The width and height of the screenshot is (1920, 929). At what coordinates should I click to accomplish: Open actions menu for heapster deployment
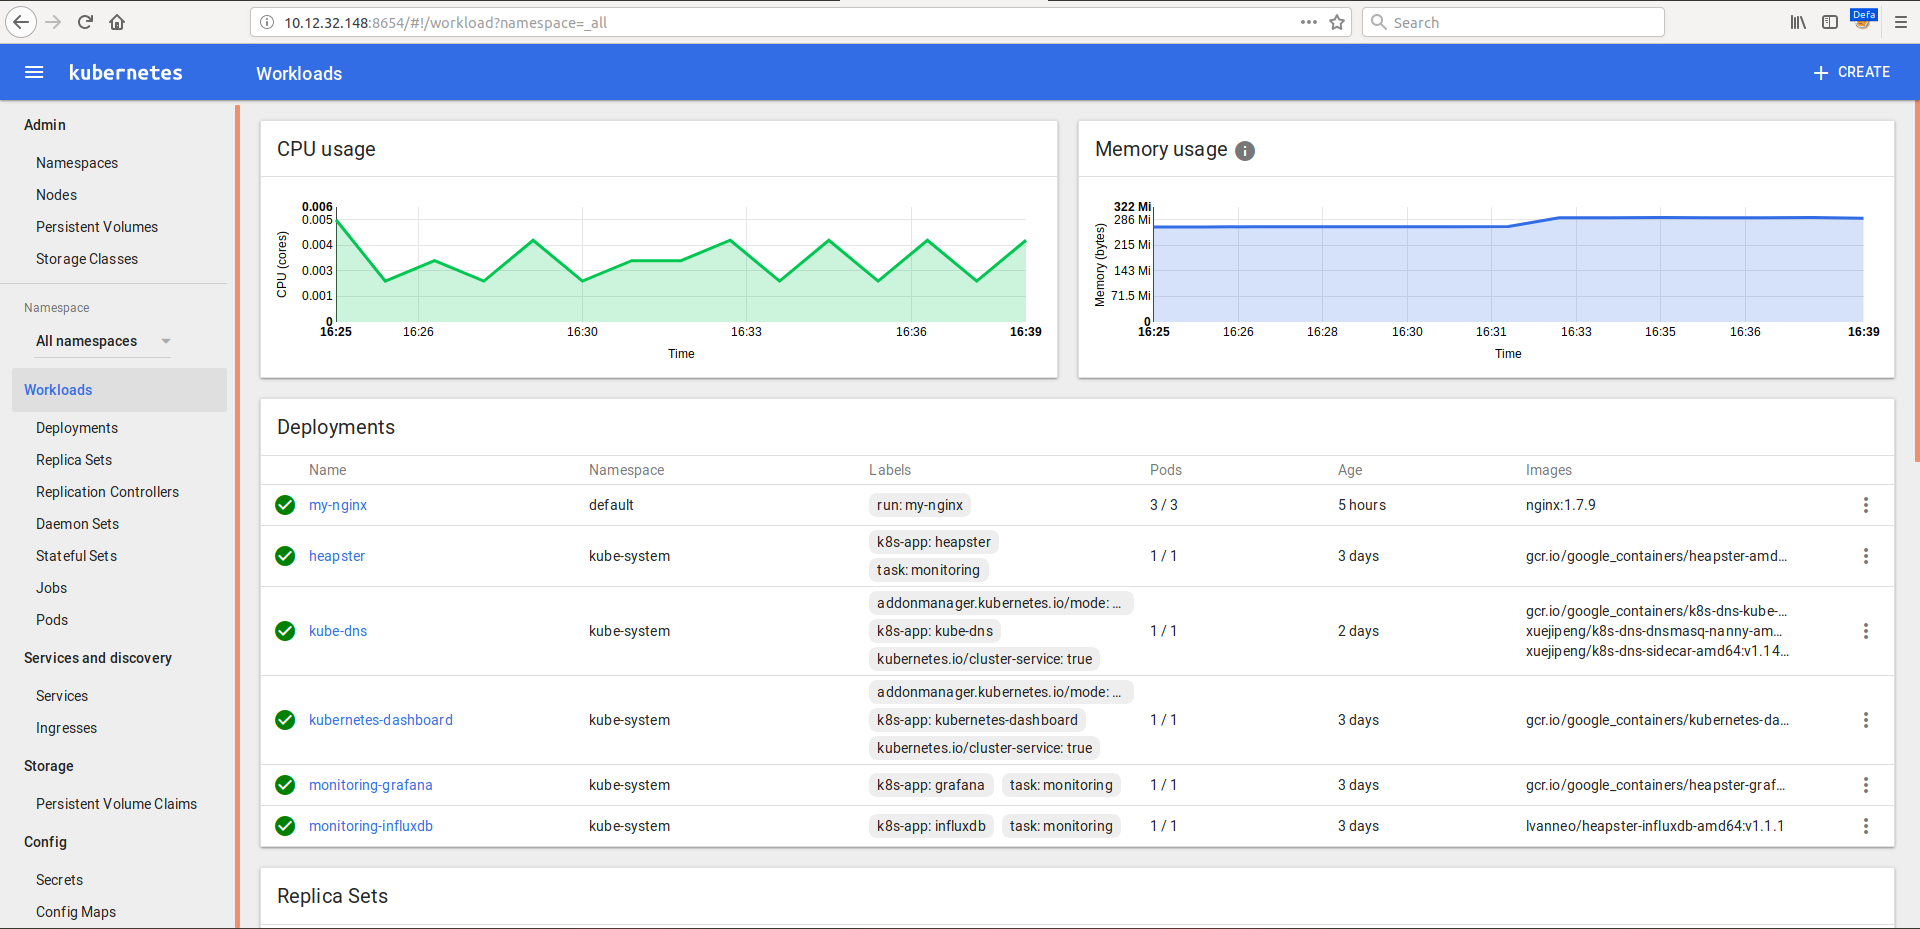1866,556
